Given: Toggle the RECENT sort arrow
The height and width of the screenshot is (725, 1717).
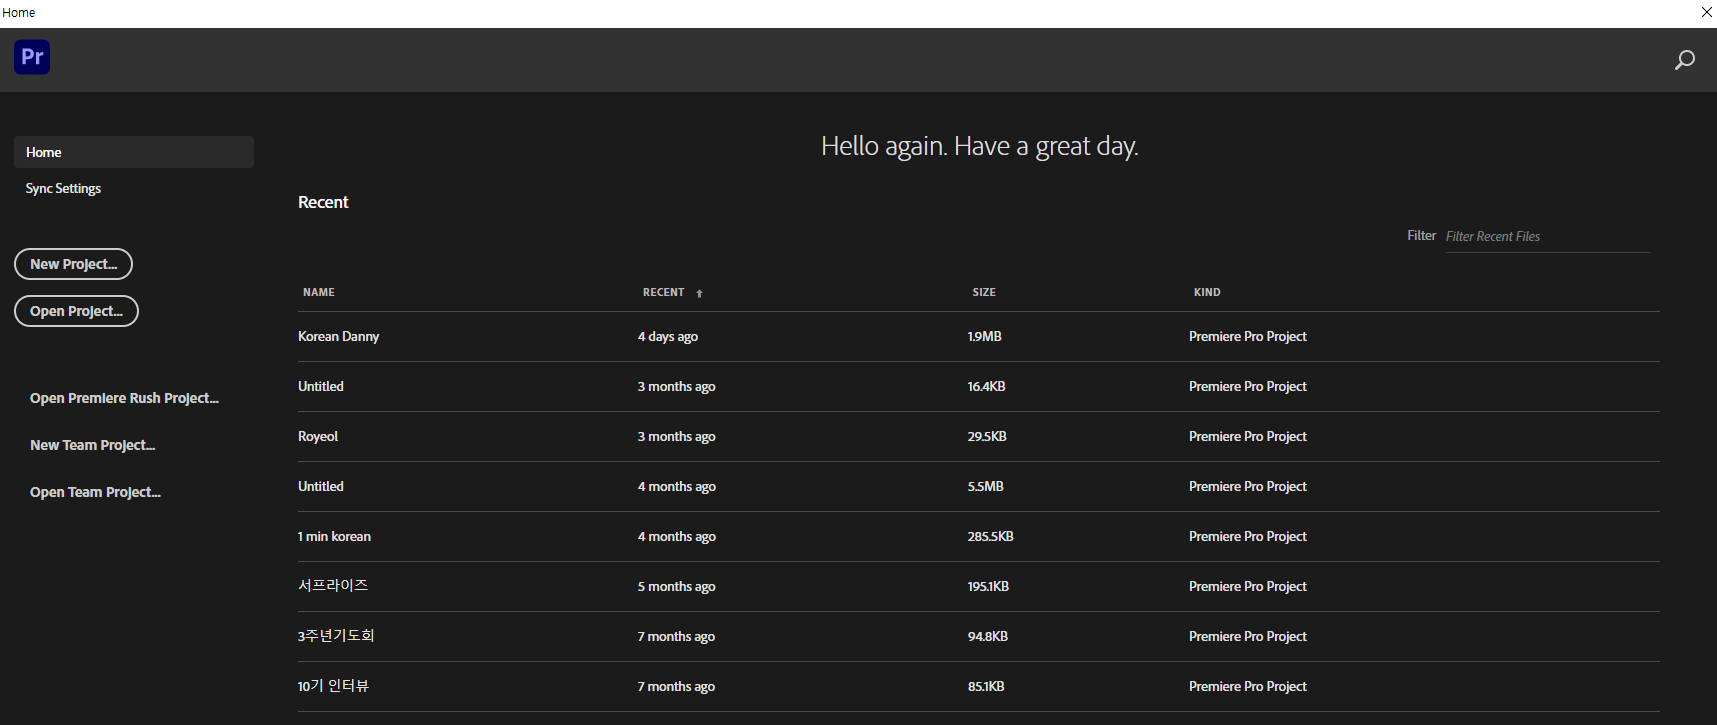Looking at the screenshot, I should click(x=699, y=293).
